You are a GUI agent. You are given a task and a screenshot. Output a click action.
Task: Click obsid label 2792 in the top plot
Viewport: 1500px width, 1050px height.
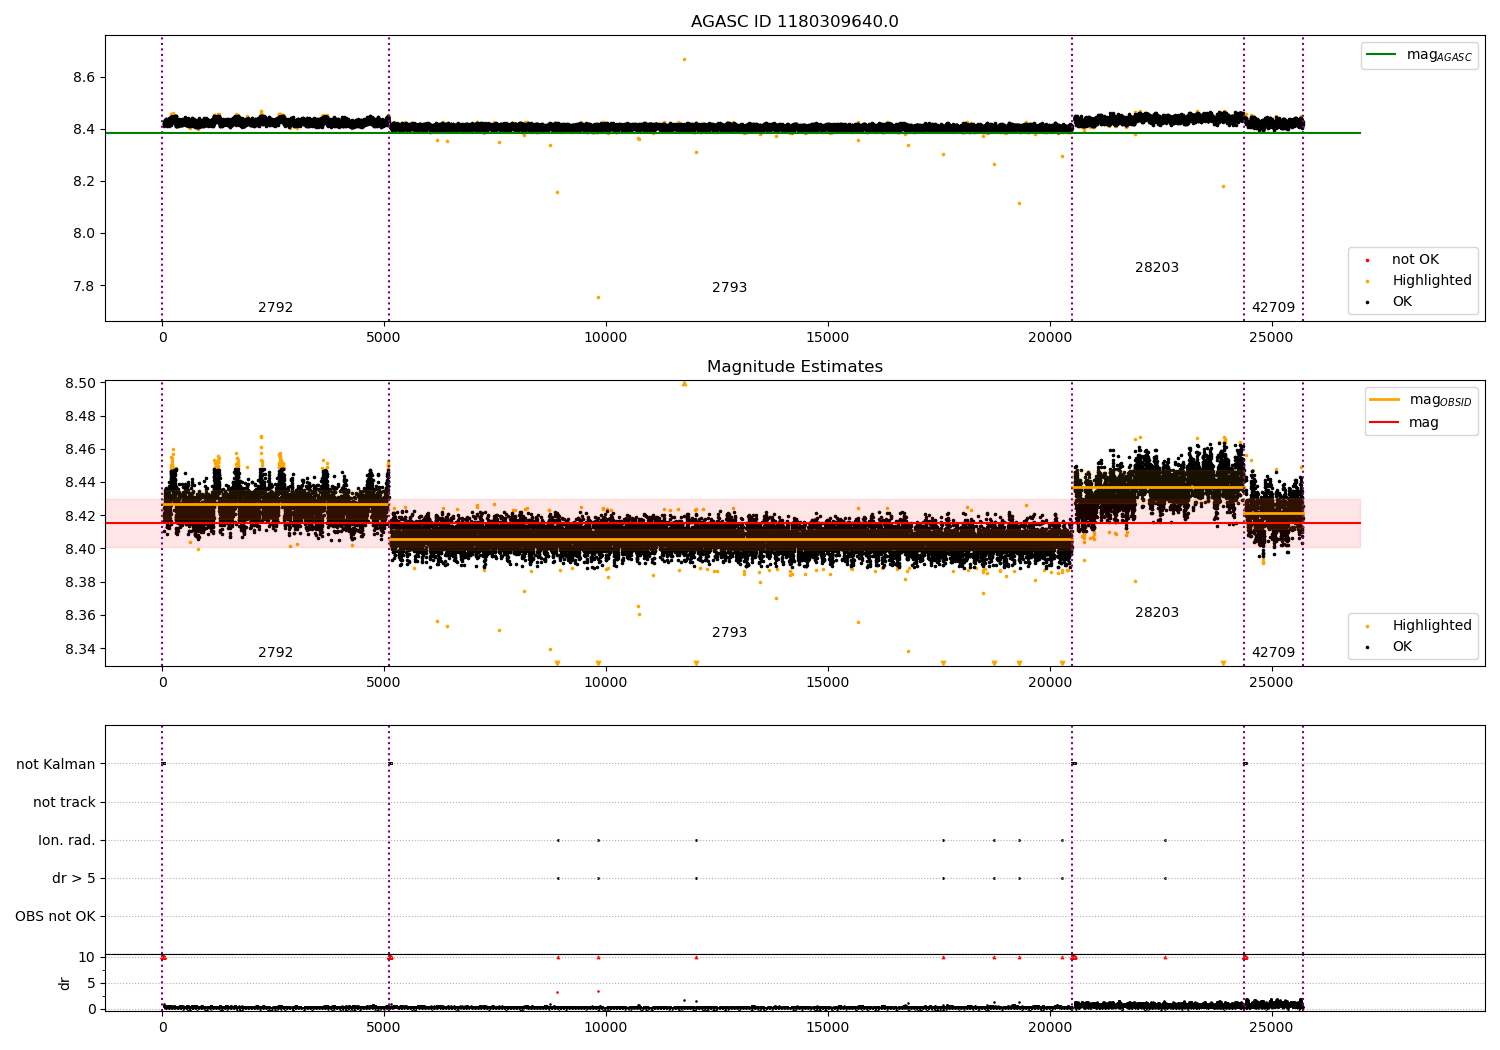[x=276, y=308]
